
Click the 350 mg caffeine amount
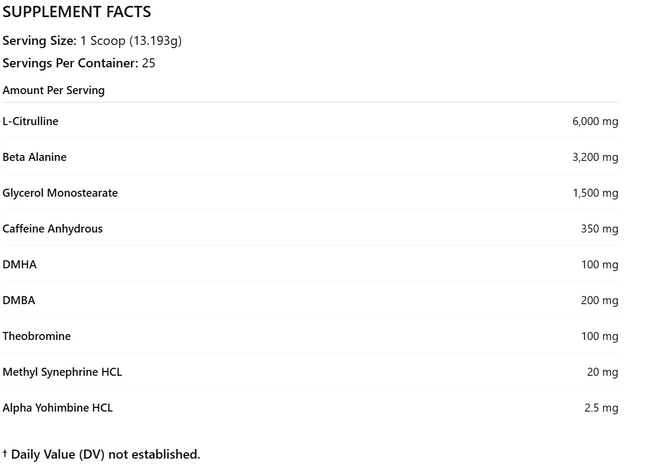point(600,230)
